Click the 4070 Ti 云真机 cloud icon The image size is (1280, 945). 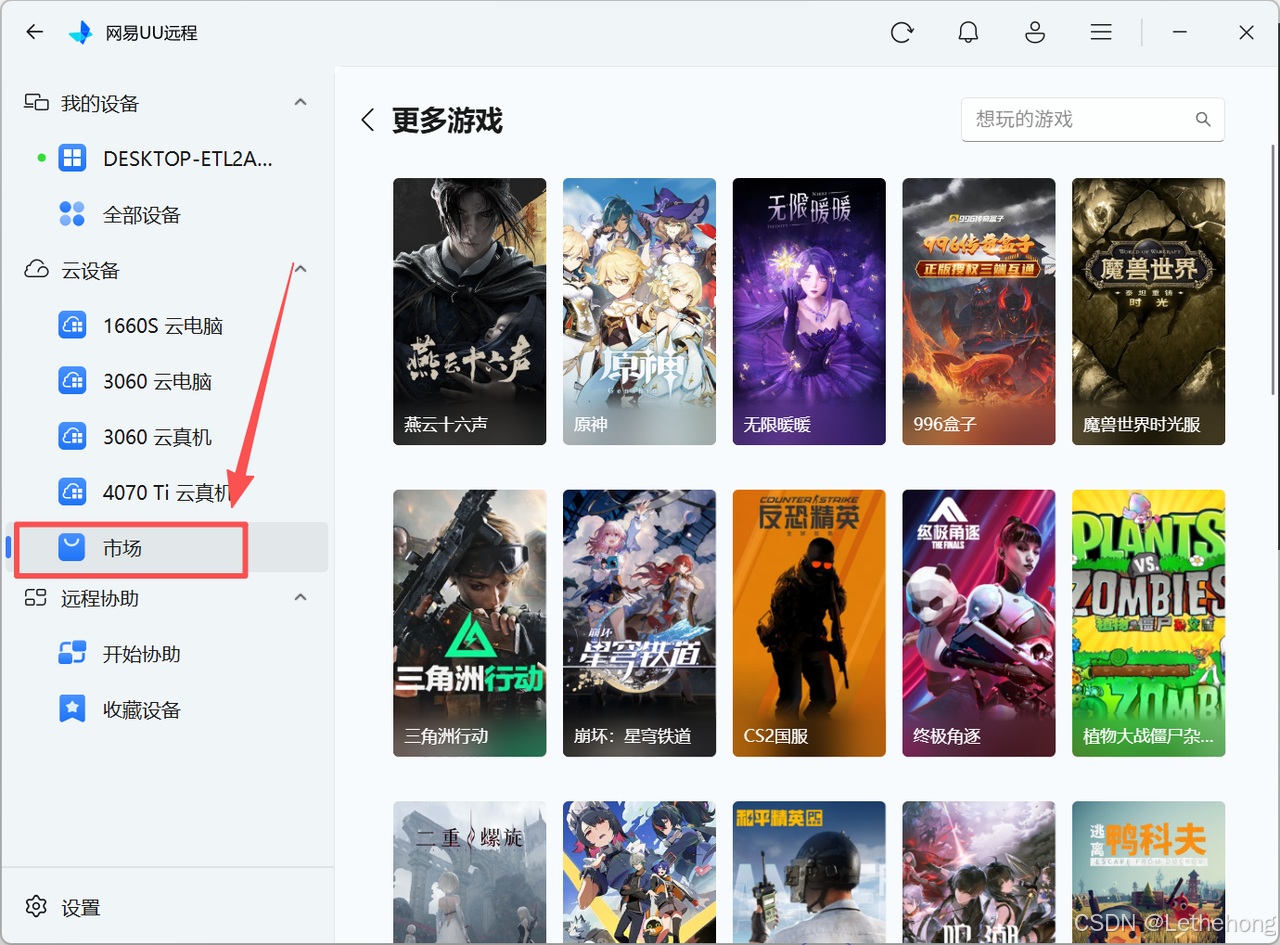tap(72, 492)
